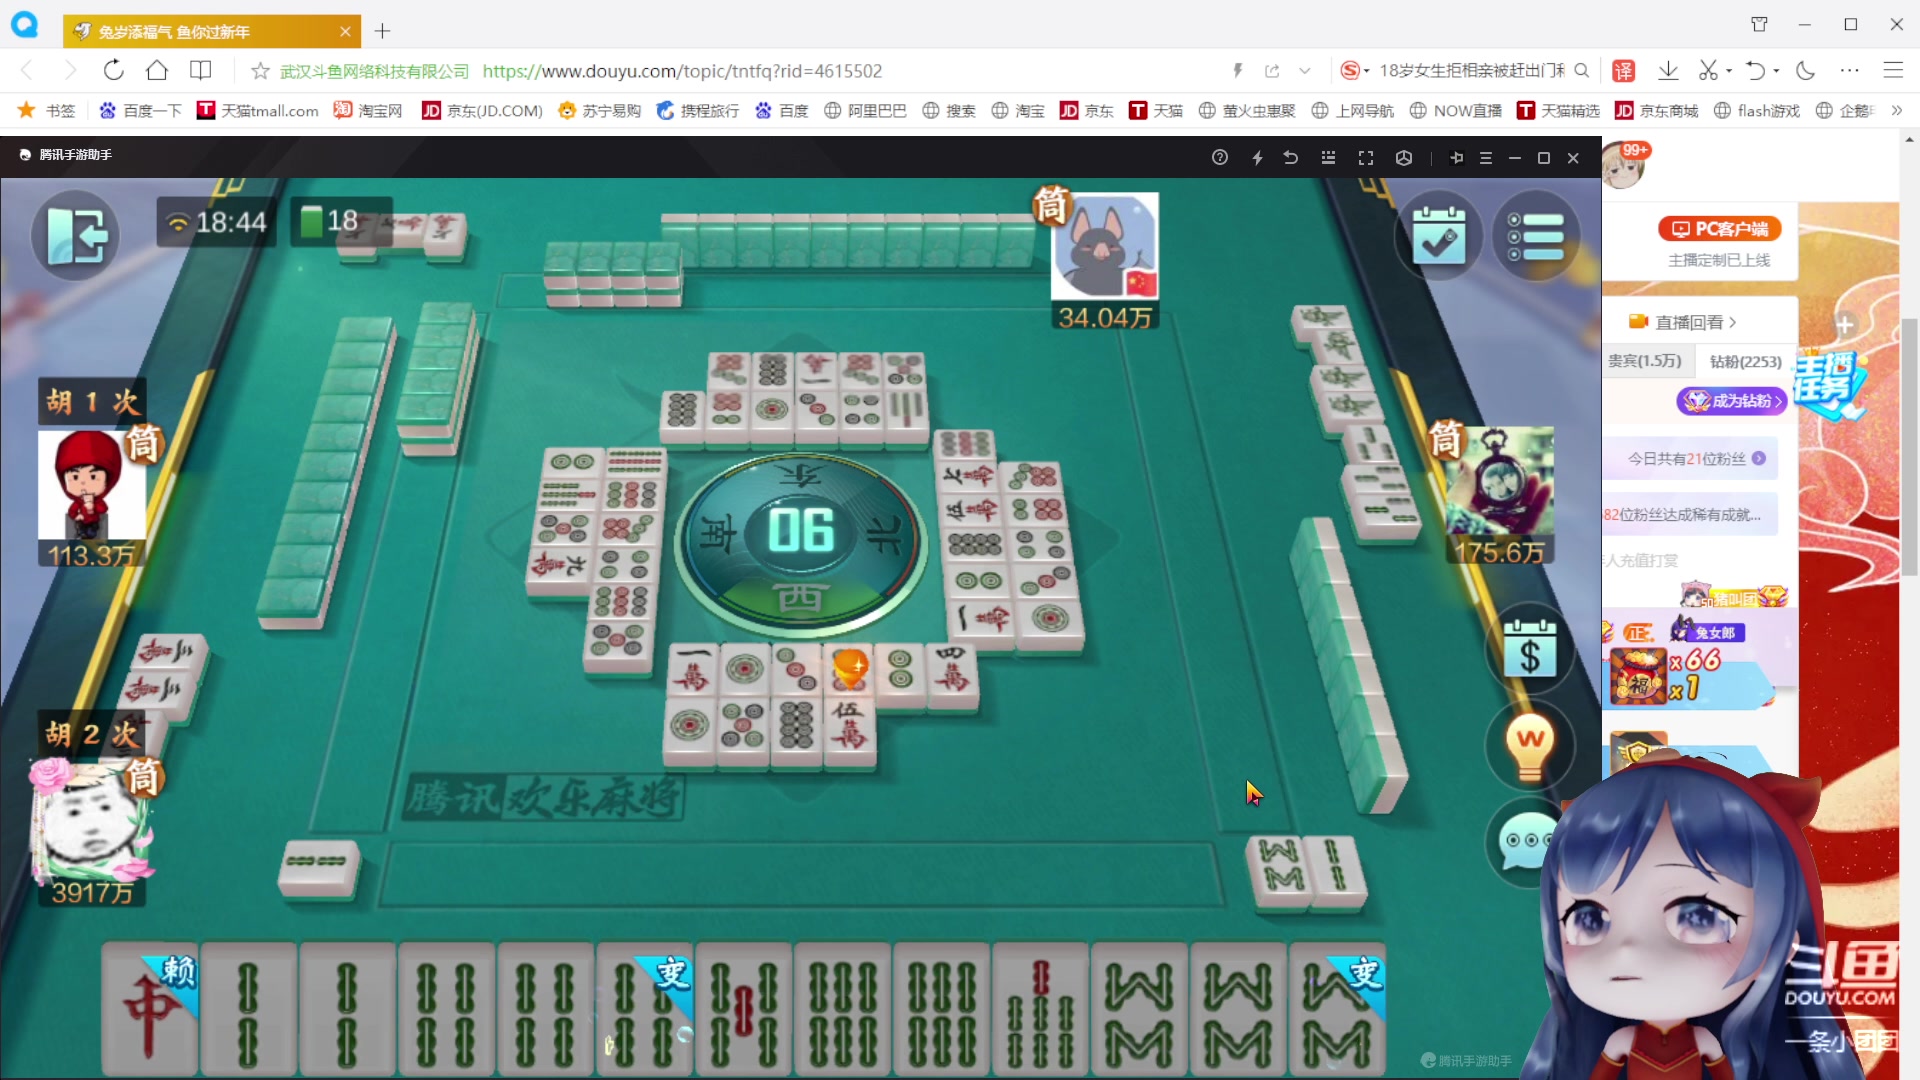Expand hidden bookmarks overflow chevron
Screen dimensions: 1920x1080
pyautogui.click(x=1896, y=111)
